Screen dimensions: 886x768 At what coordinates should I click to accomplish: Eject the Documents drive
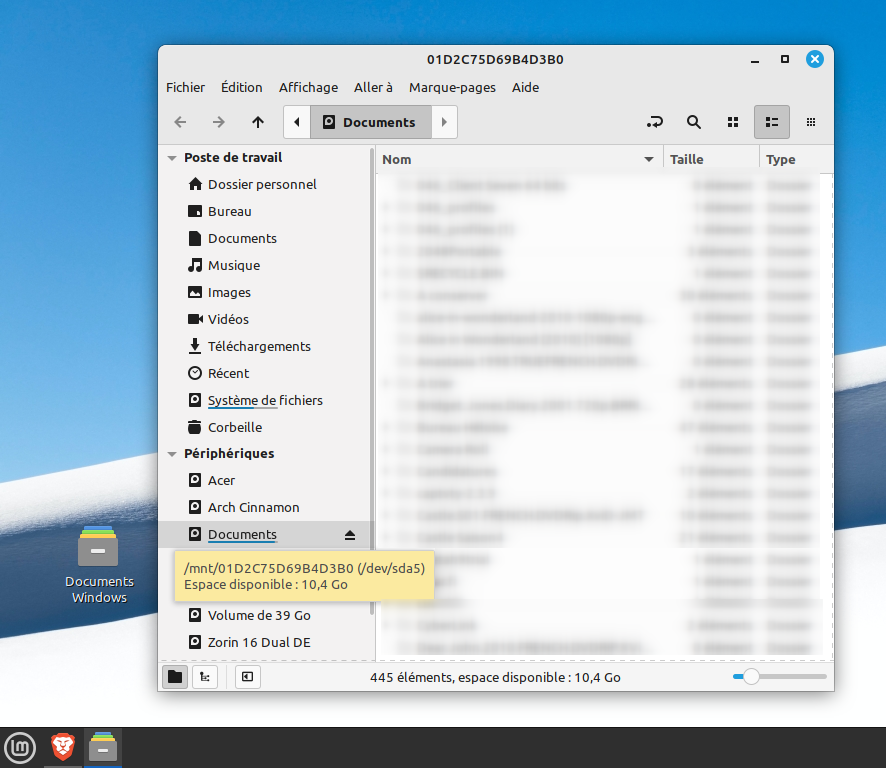pos(350,535)
